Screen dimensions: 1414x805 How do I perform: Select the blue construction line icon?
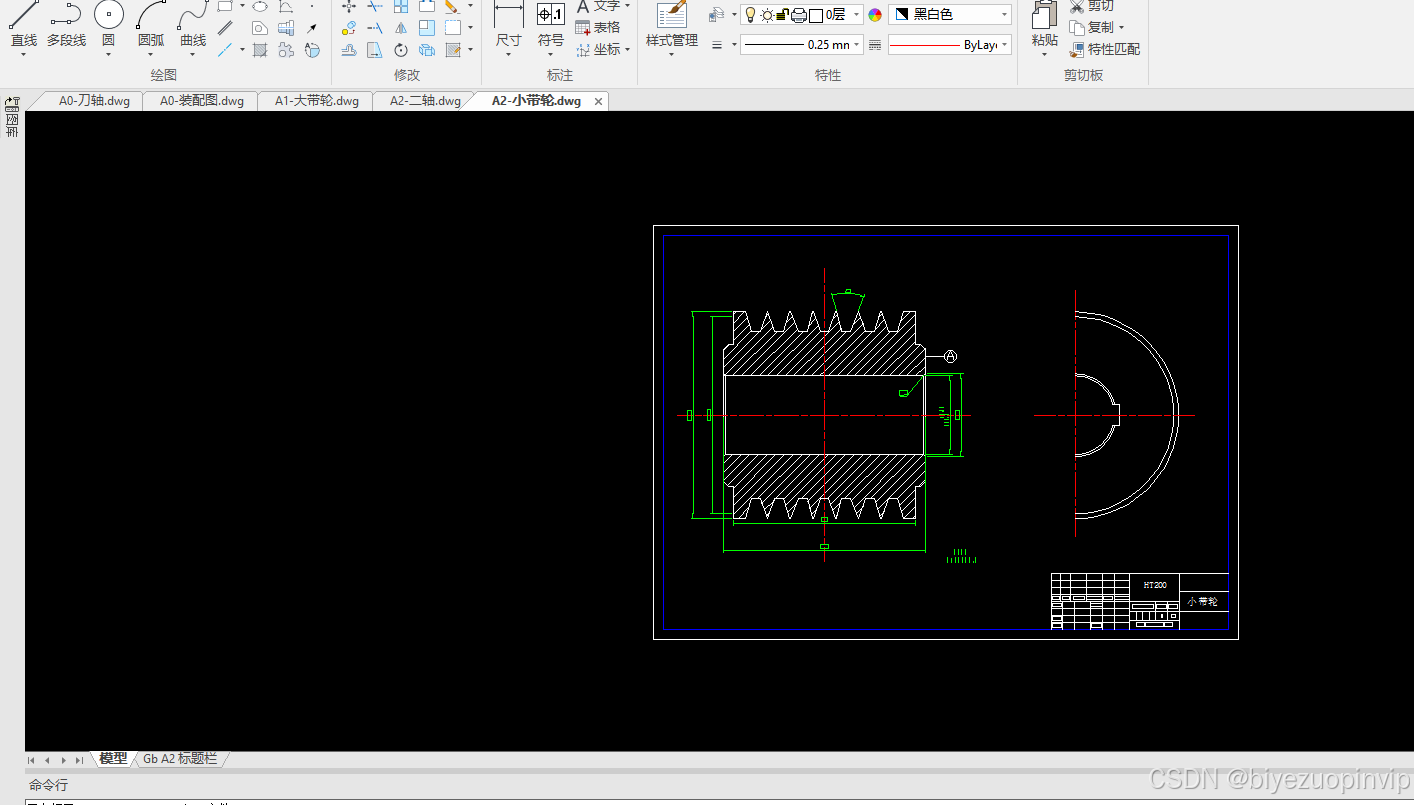(x=225, y=49)
